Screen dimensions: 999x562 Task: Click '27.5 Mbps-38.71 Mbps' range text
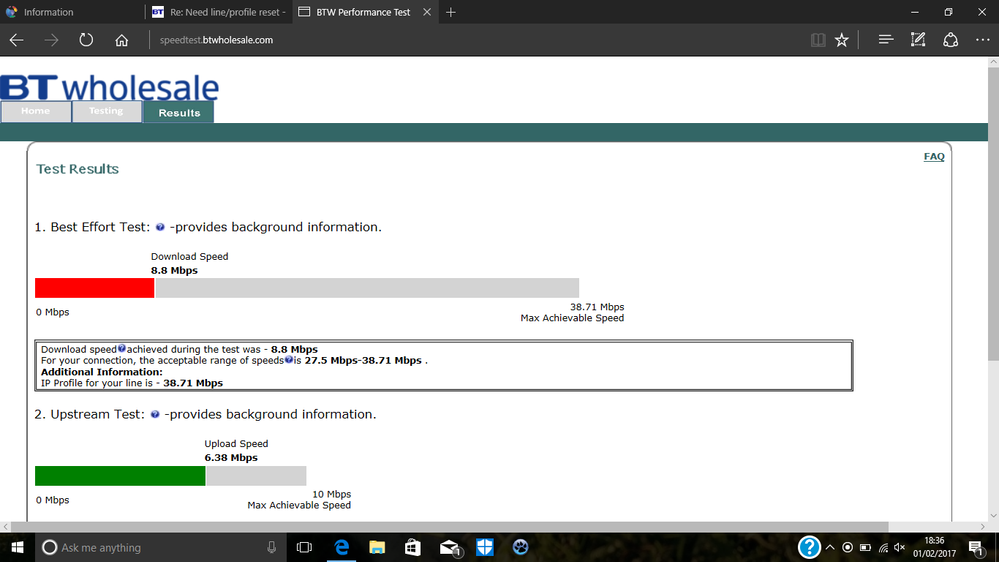point(363,361)
